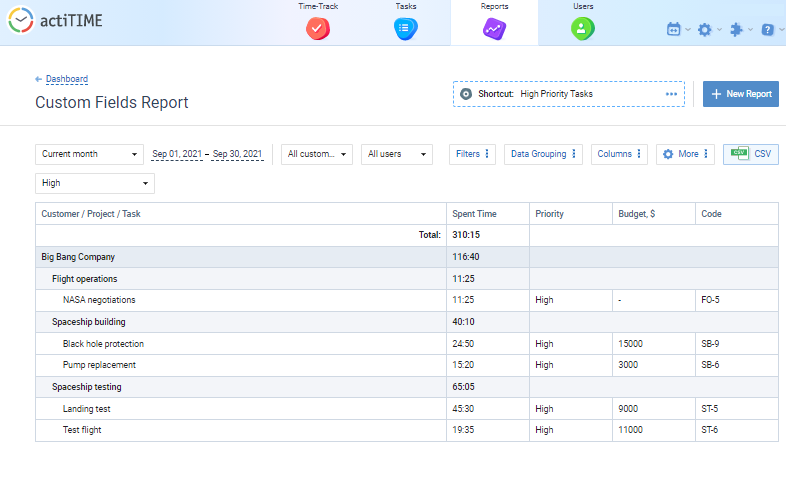Screen dimensions: 786x485
Task: Open the Reports tab
Action: pos(494,22)
